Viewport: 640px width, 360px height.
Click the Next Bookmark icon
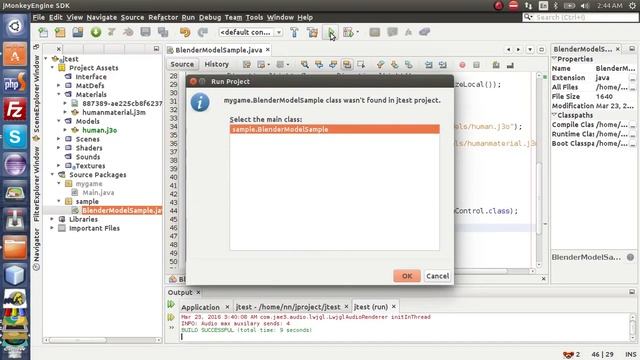[394, 64]
